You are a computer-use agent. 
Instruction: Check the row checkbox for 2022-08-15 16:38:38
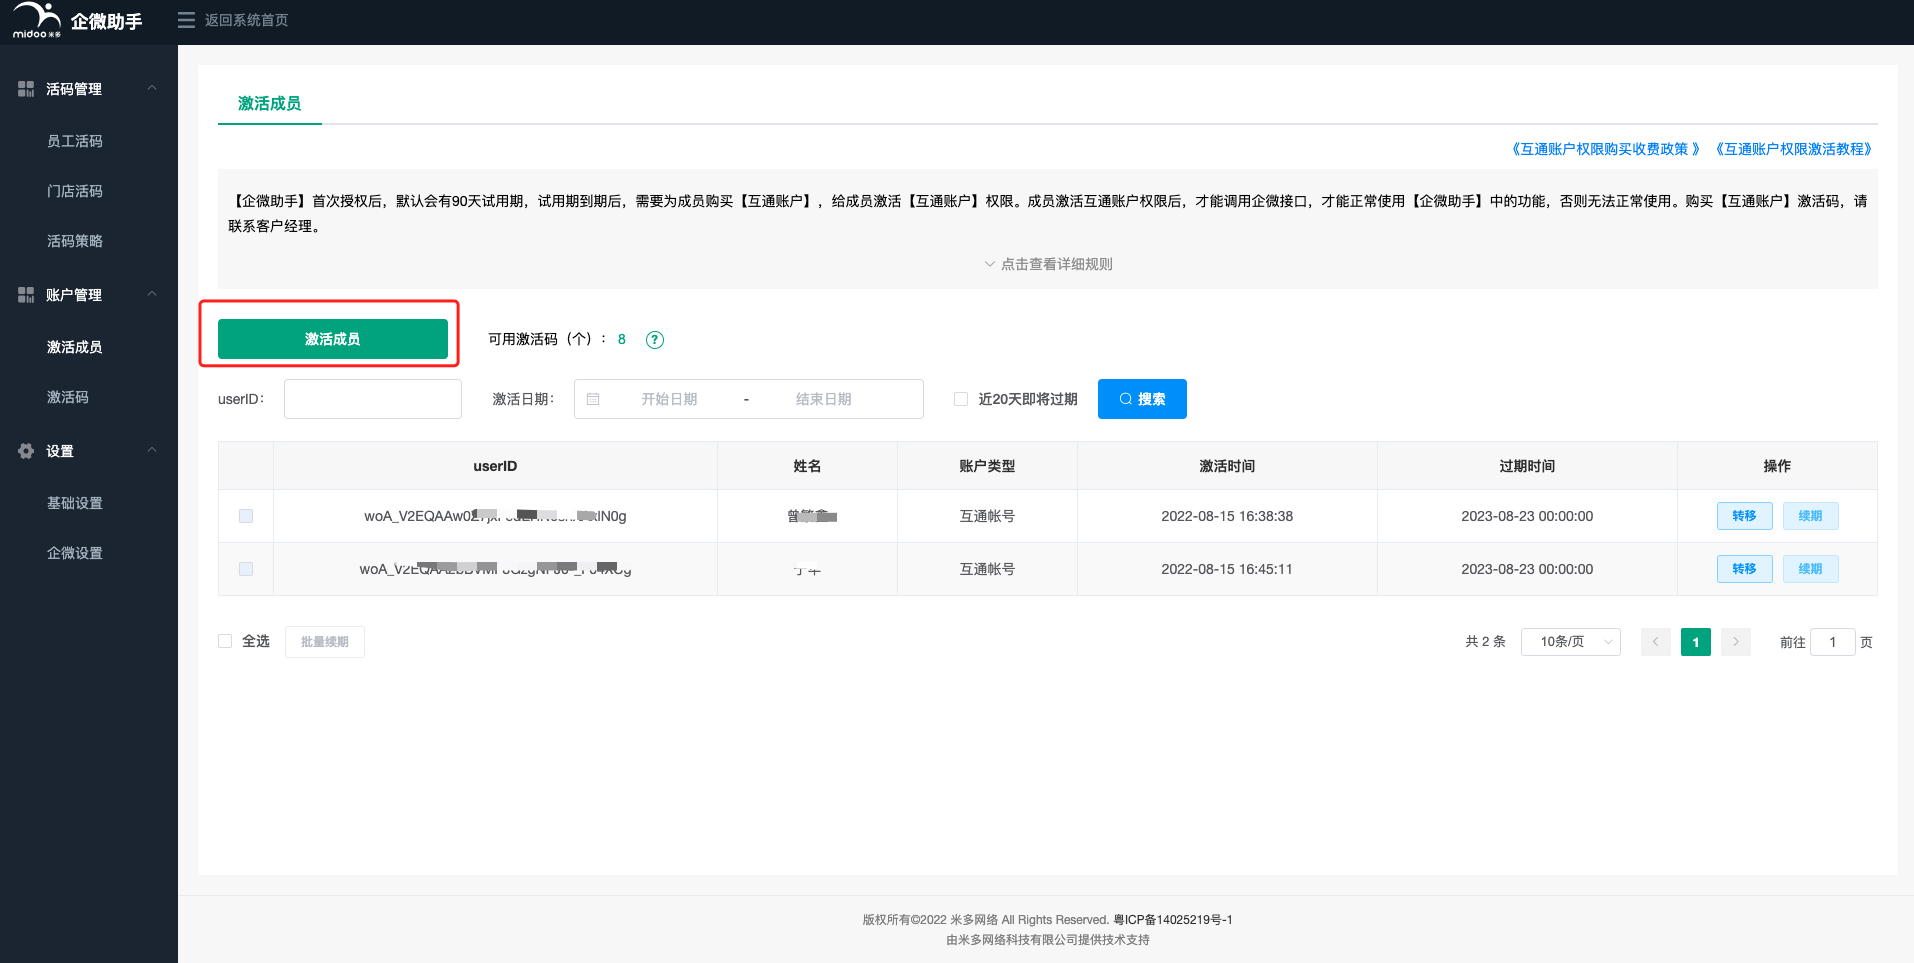[x=246, y=516]
